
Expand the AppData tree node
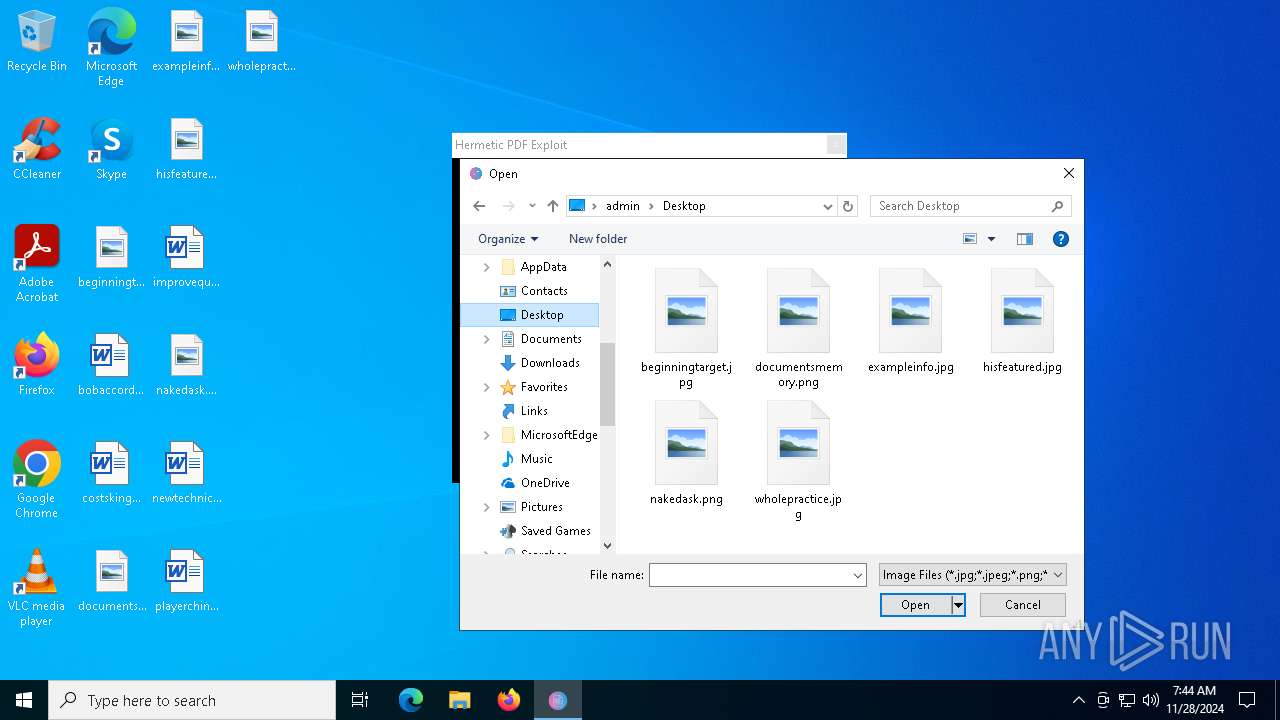(487, 267)
